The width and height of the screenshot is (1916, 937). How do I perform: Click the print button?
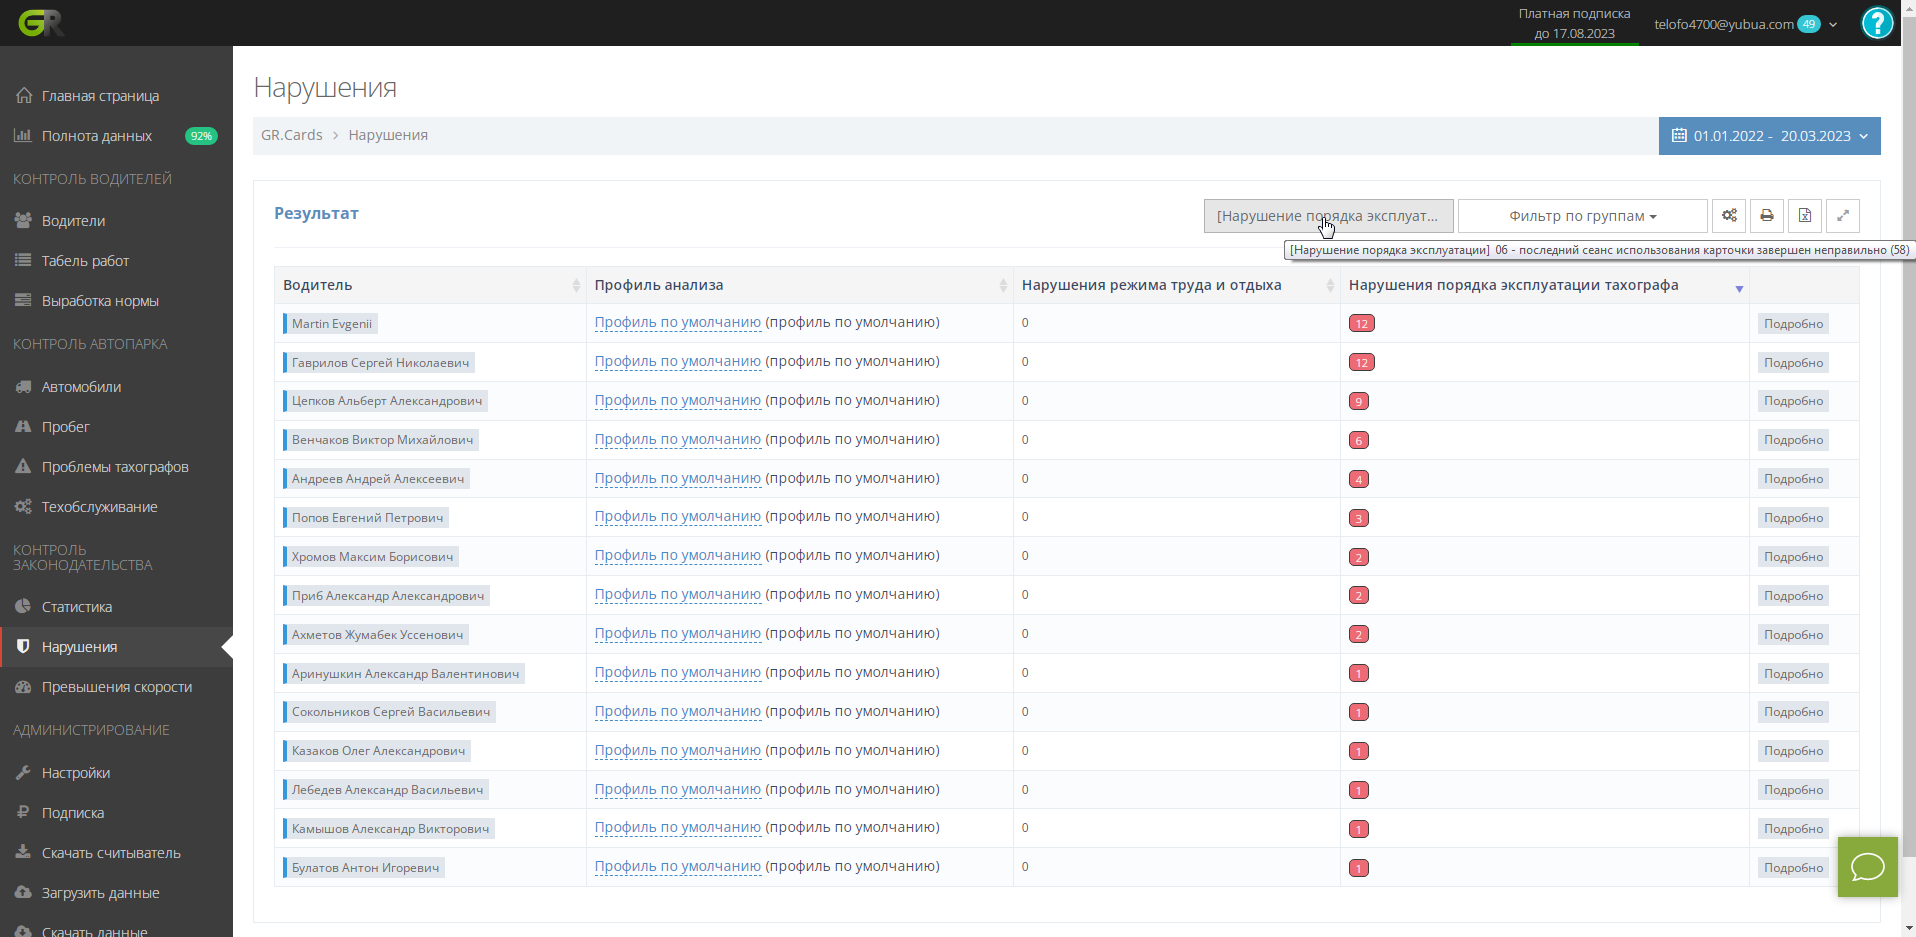tap(1767, 216)
